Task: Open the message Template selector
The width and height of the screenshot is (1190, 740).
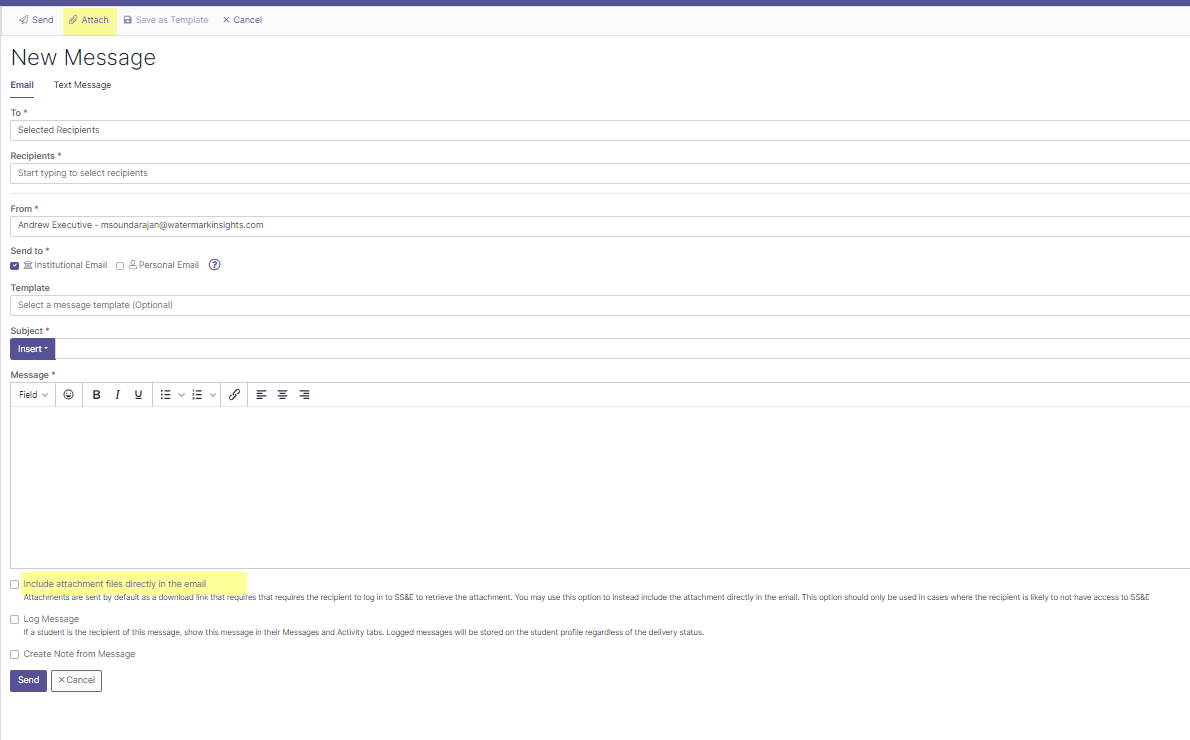Action: pos(598,305)
